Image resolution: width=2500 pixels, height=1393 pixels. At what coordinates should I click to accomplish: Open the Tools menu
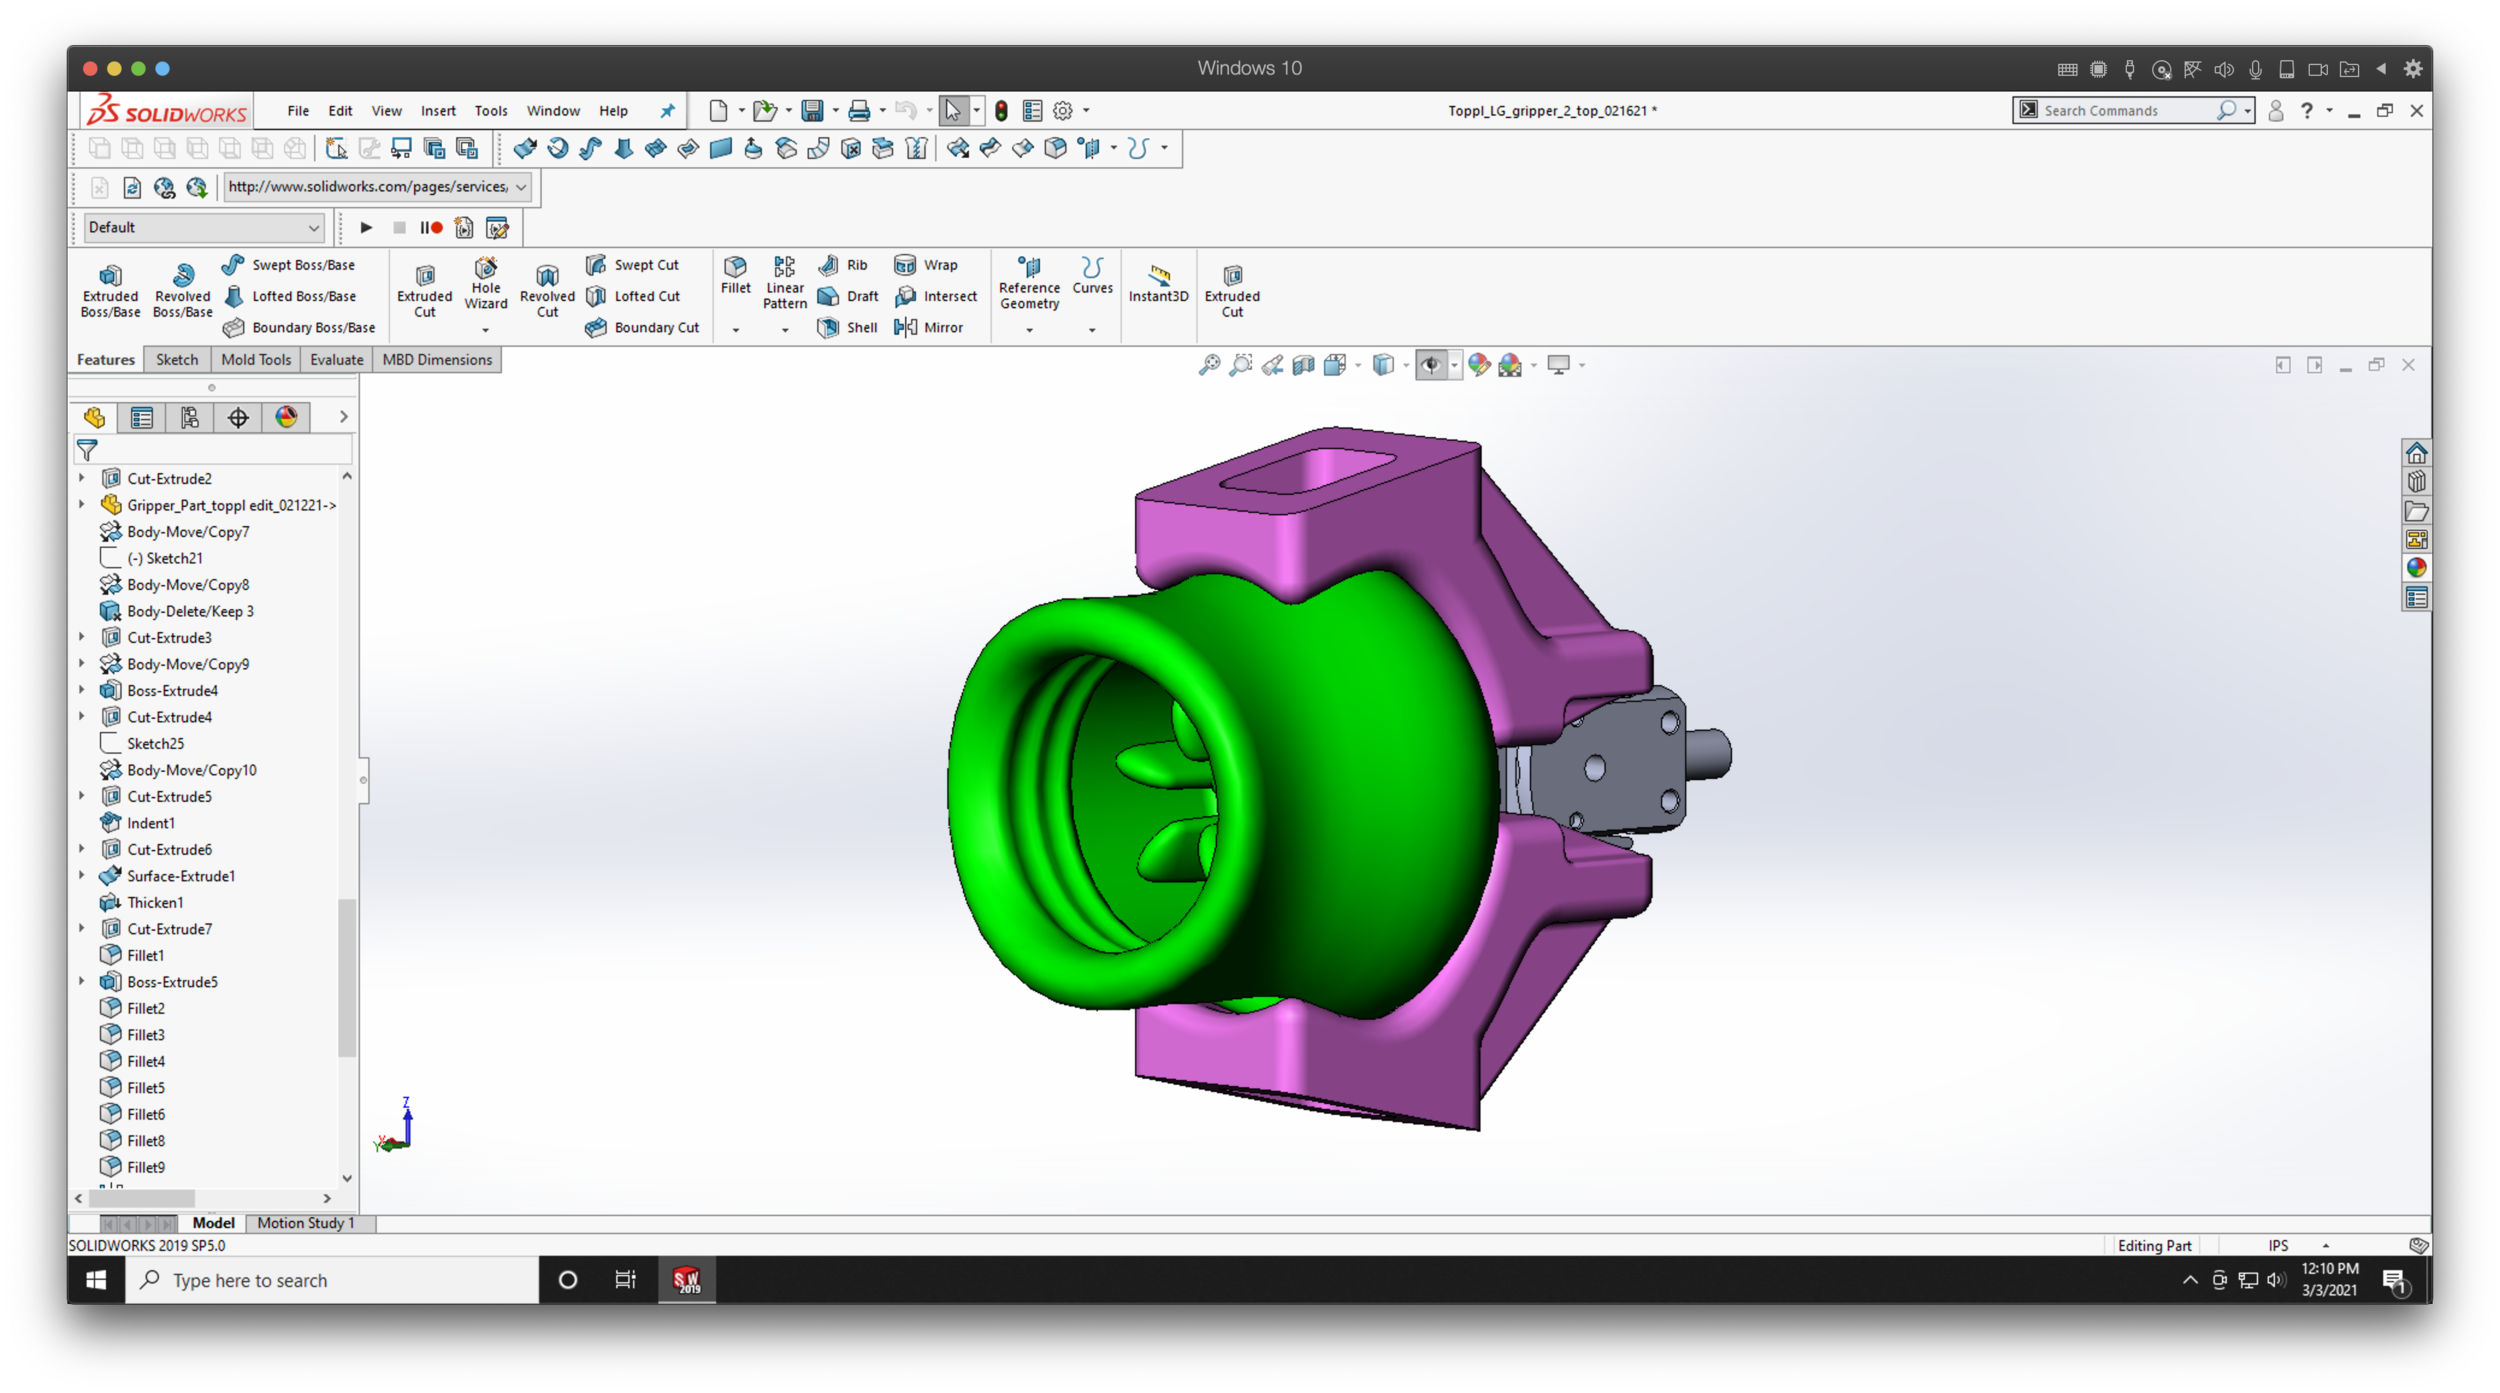pyautogui.click(x=491, y=111)
